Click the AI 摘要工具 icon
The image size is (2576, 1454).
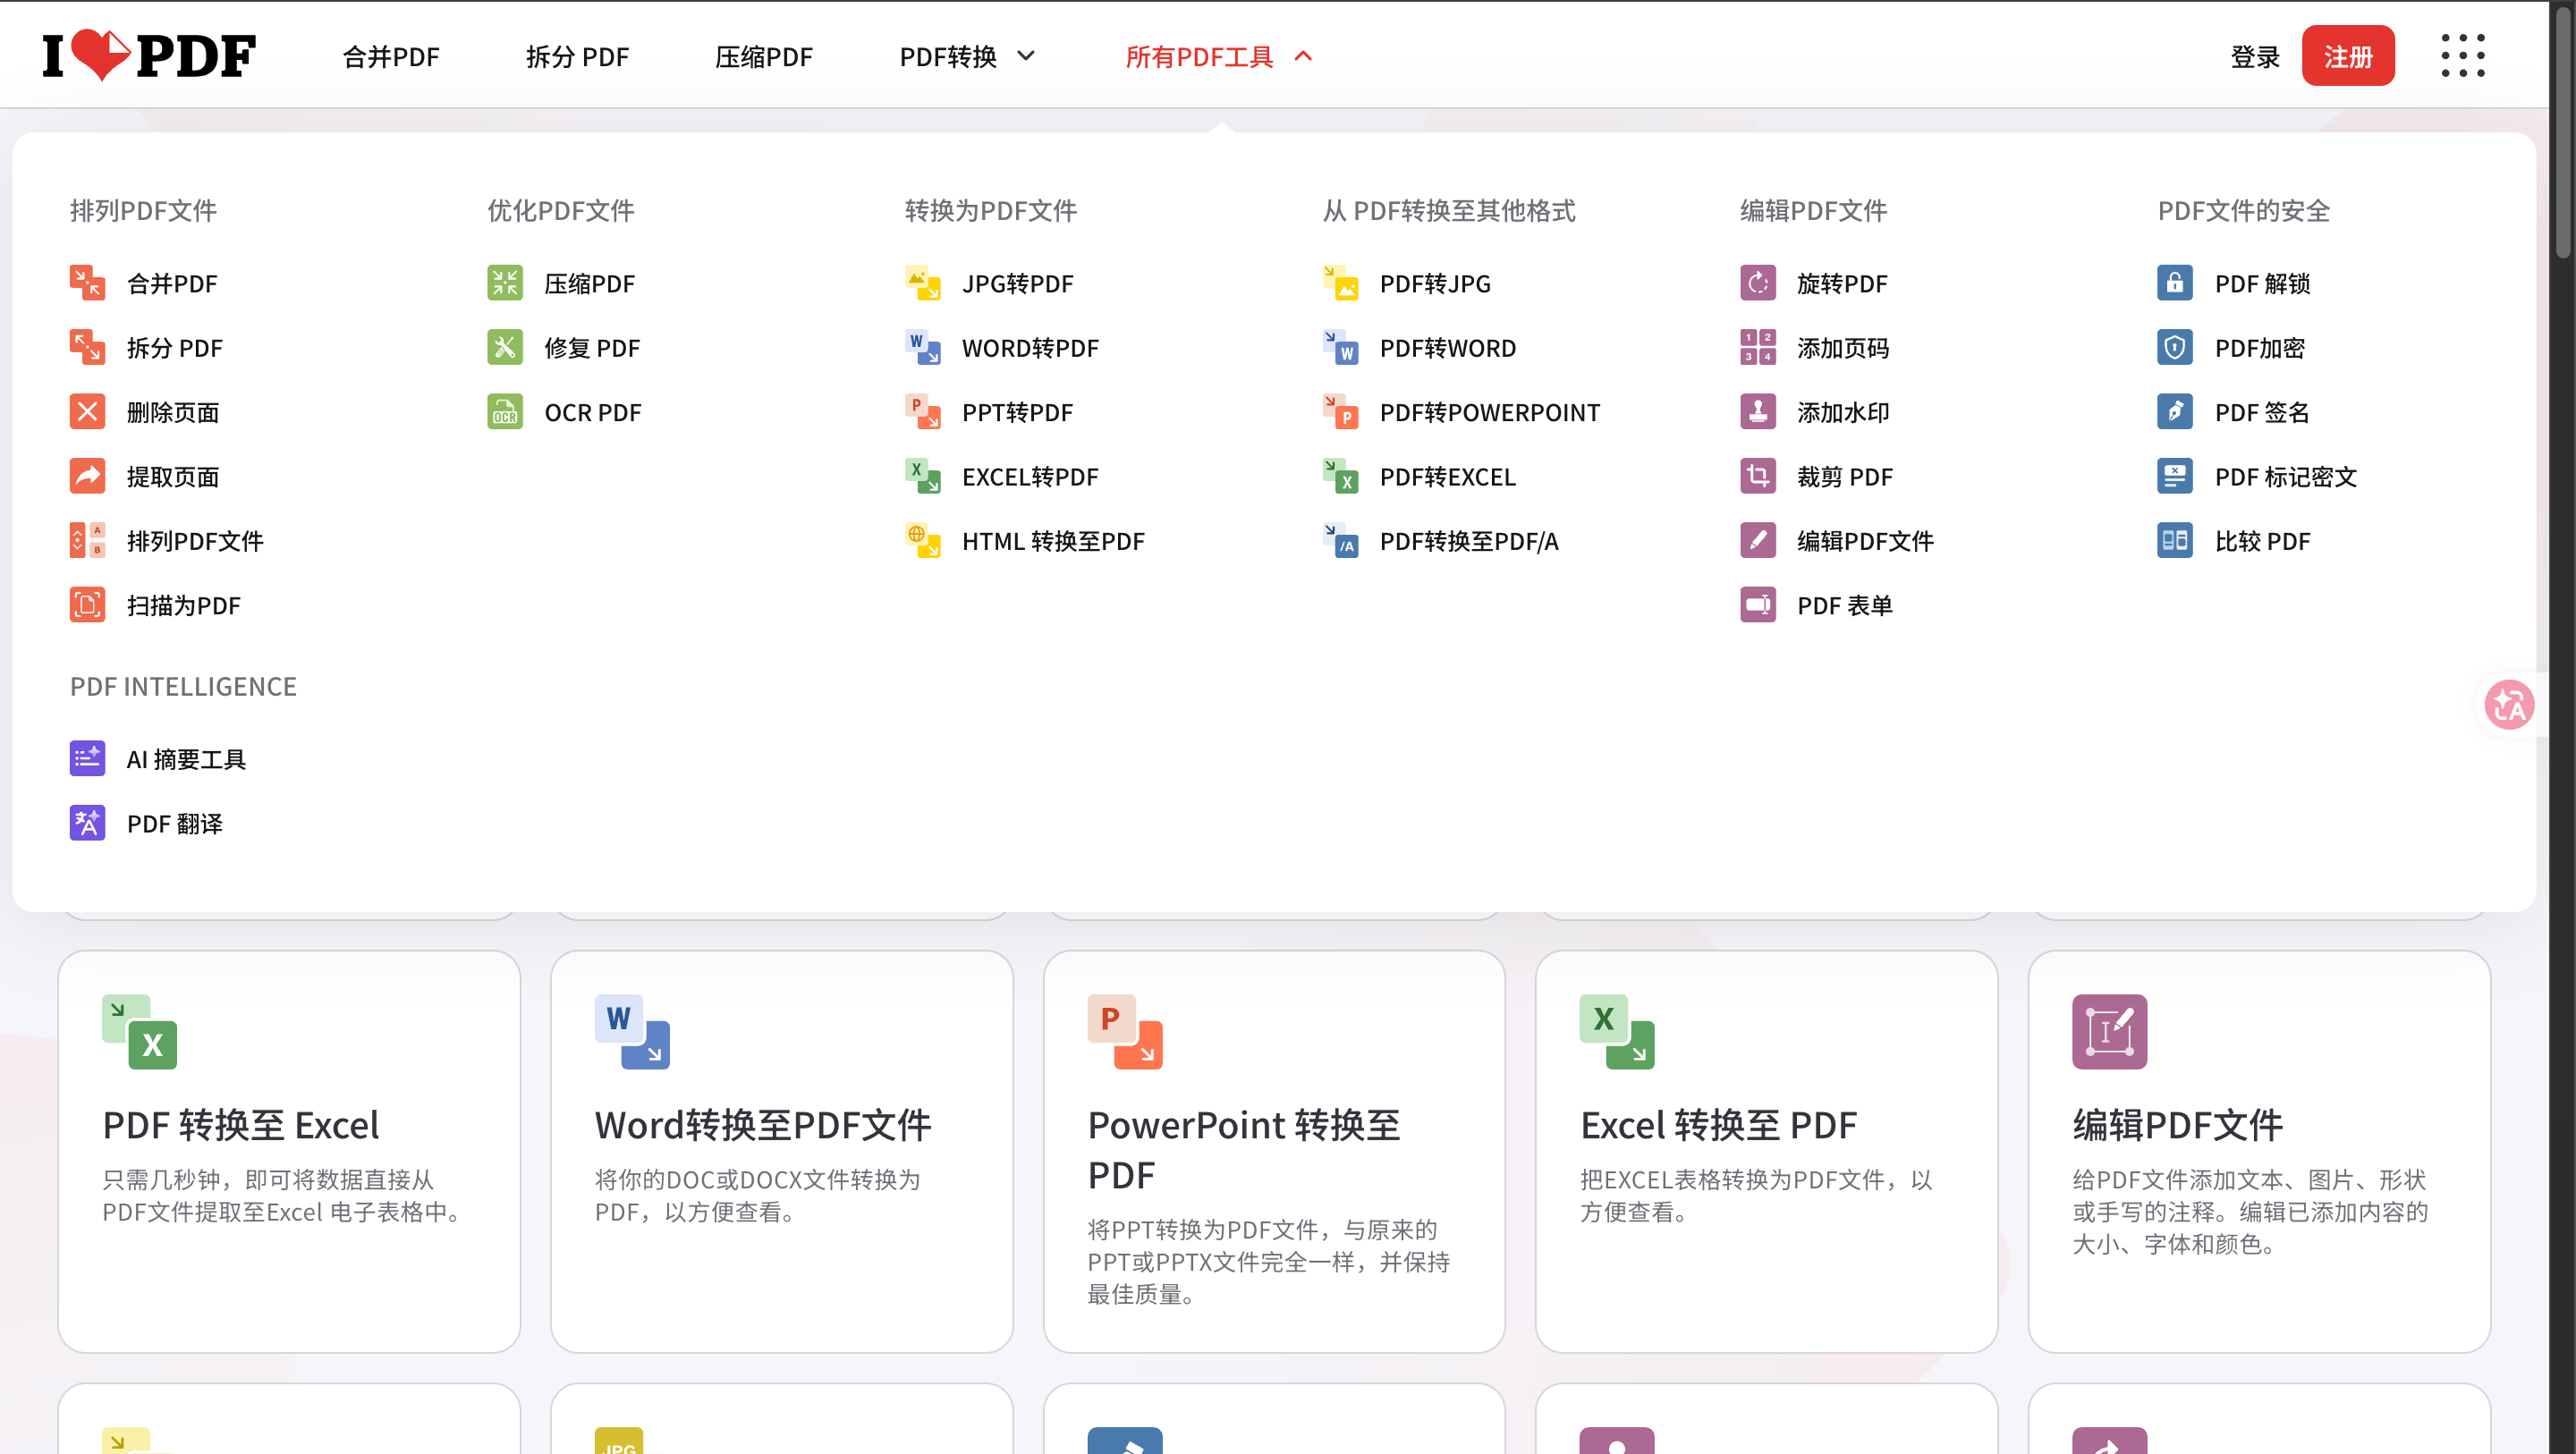(87, 759)
